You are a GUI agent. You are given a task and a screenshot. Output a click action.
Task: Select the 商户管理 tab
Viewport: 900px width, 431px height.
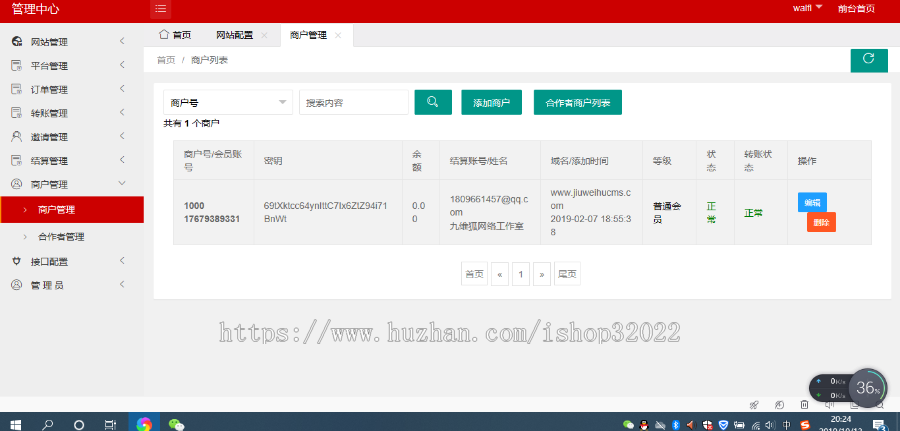pos(309,35)
